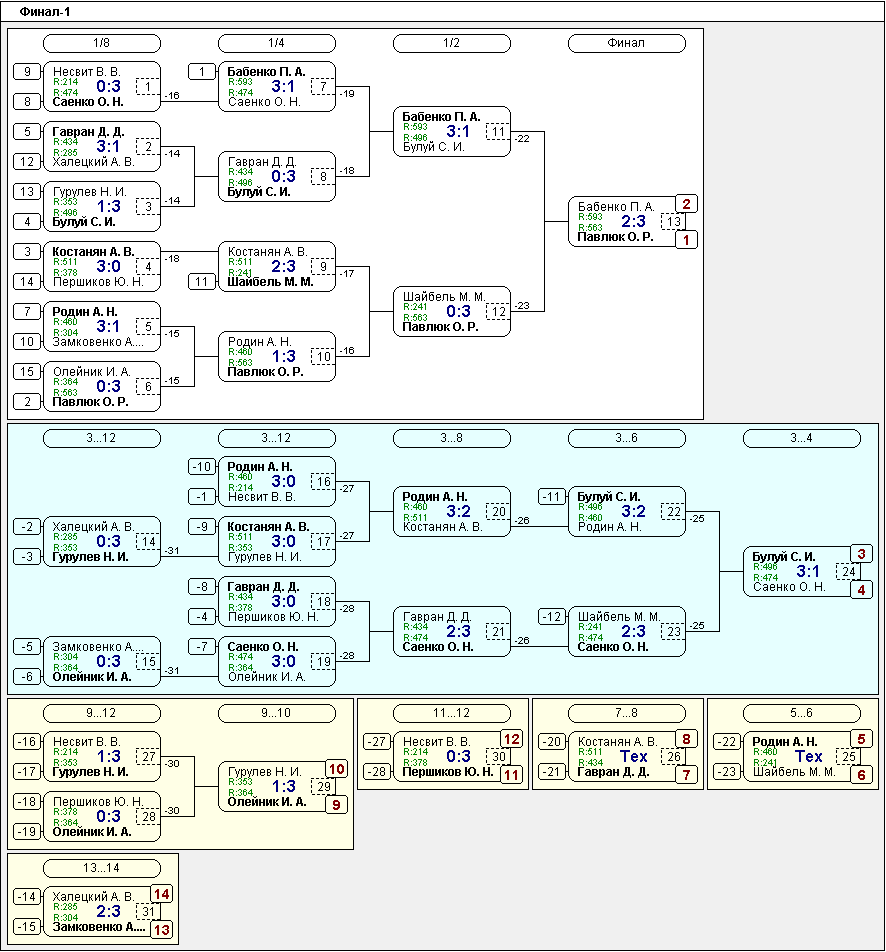Click the Финал round header
The image size is (886, 952).
pyautogui.click(x=626, y=43)
